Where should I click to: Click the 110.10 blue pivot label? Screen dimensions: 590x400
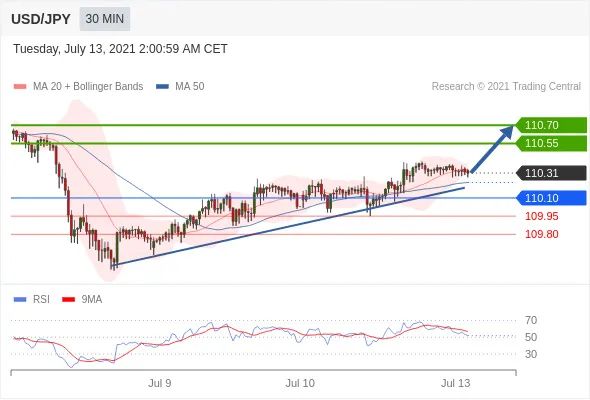pyautogui.click(x=551, y=198)
